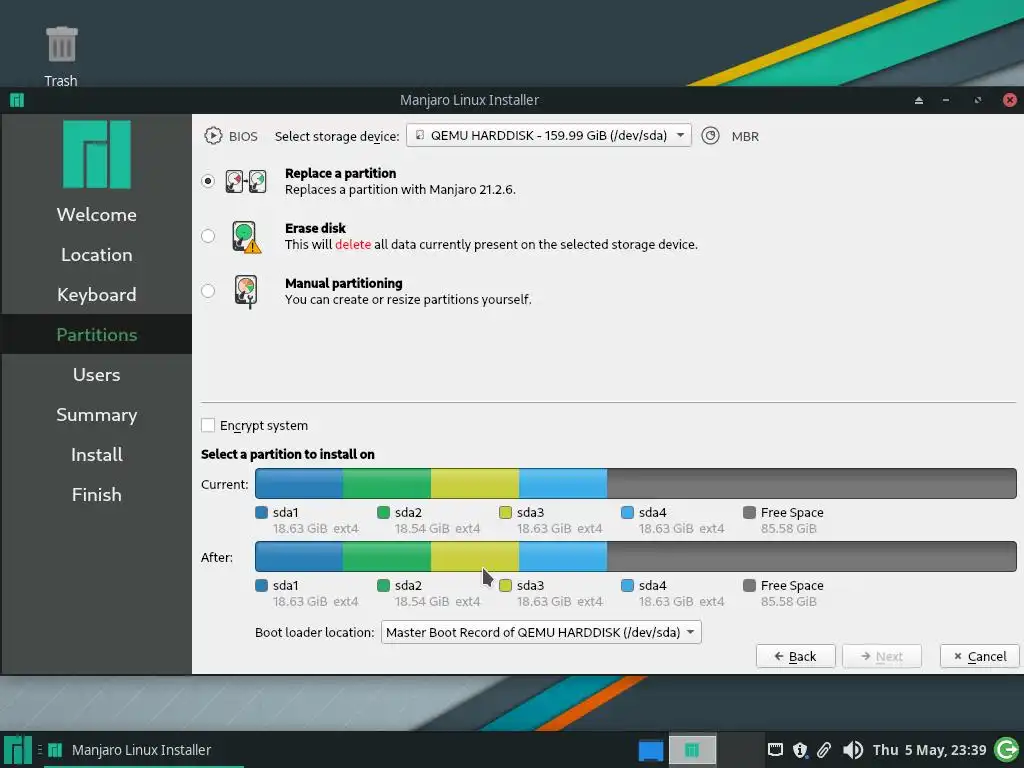Select Manual partitioning radio button
1024x768 pixels.
point(208,291)
